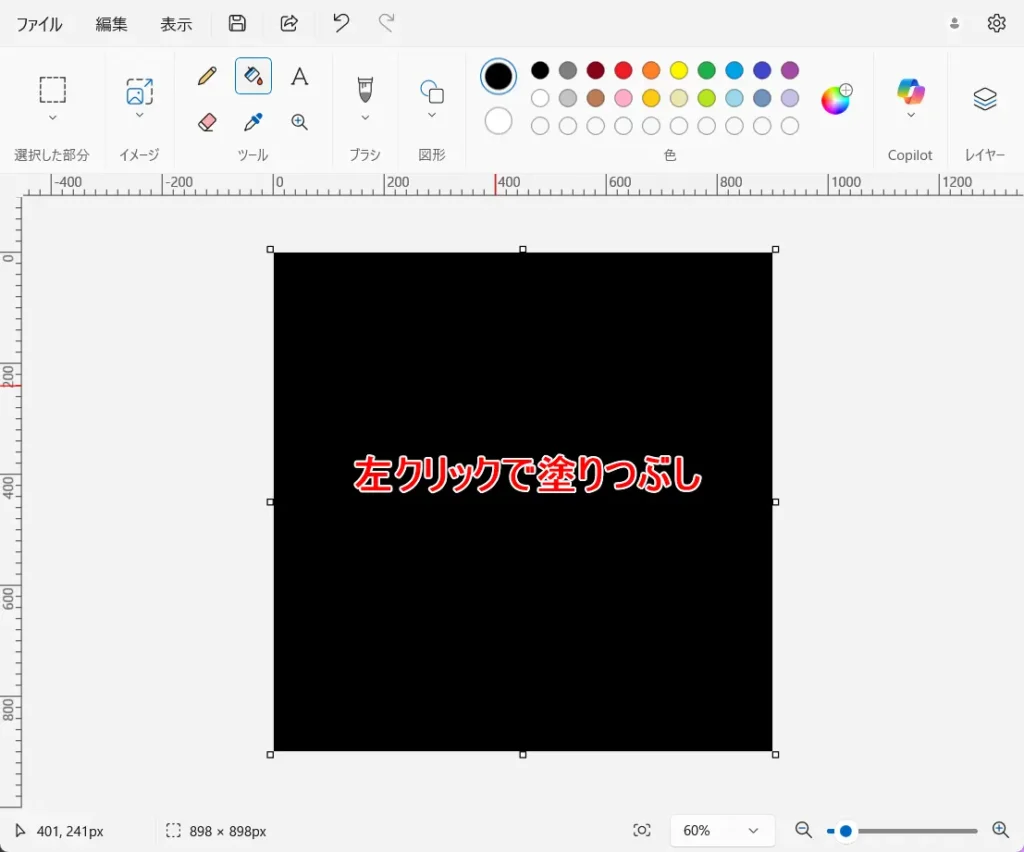Open the shapes tool icon
The width and height of the screenshot is (1024, 852).
click(x=432, y=91)
